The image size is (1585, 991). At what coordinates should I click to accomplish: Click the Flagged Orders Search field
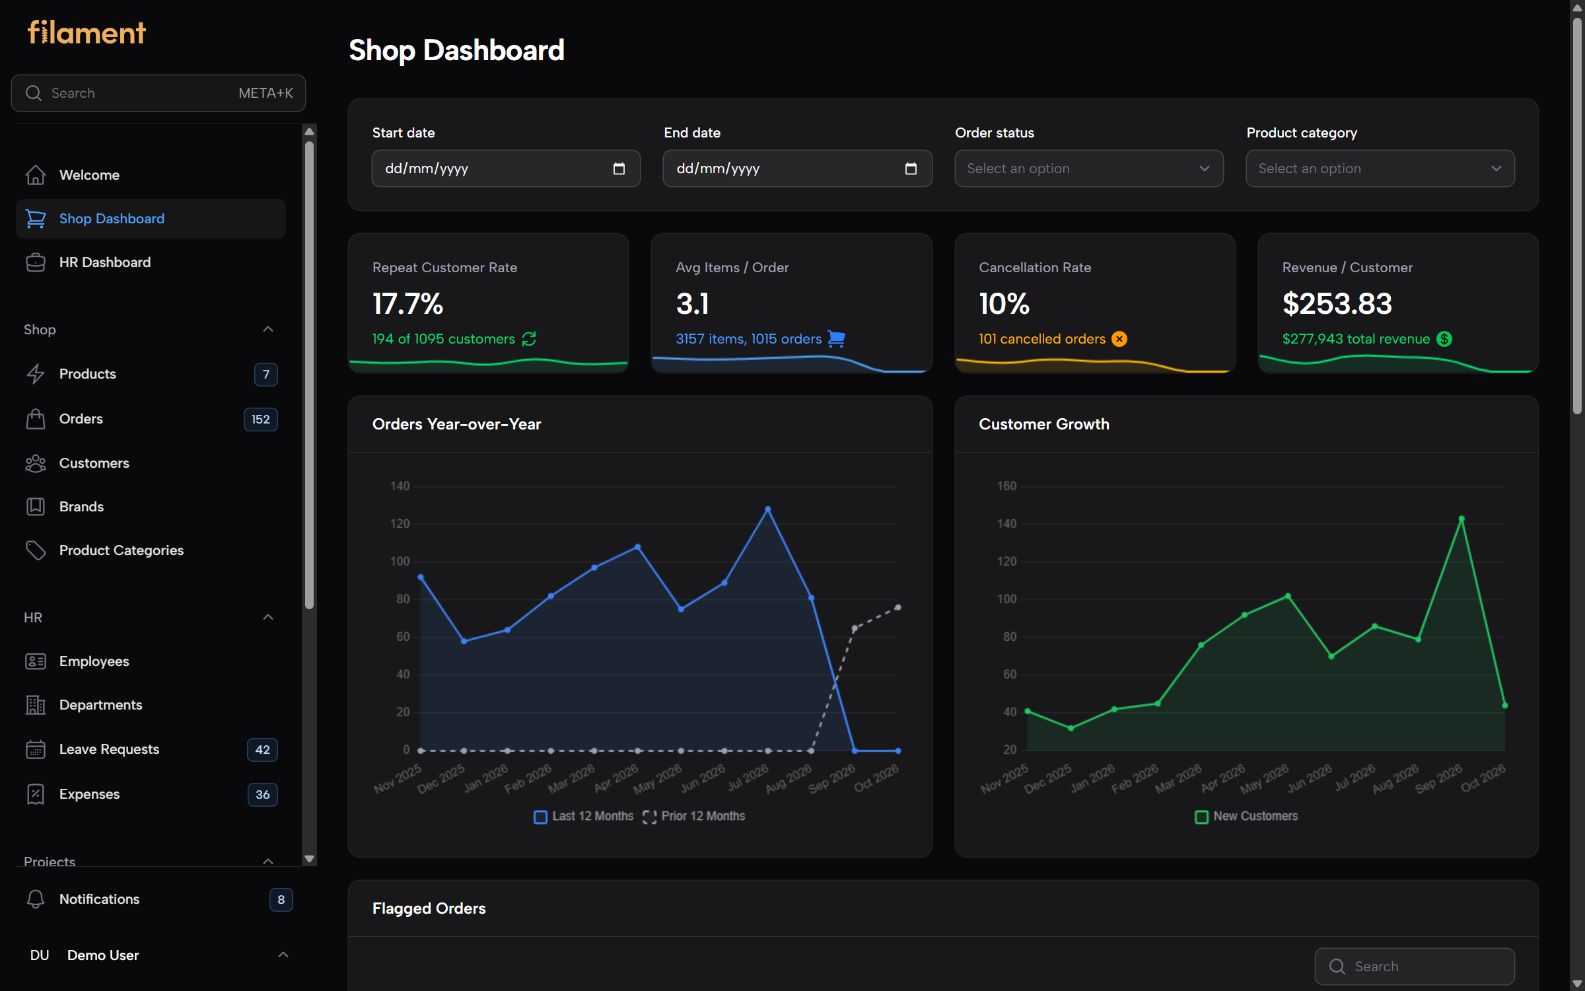pos(1415,967)
